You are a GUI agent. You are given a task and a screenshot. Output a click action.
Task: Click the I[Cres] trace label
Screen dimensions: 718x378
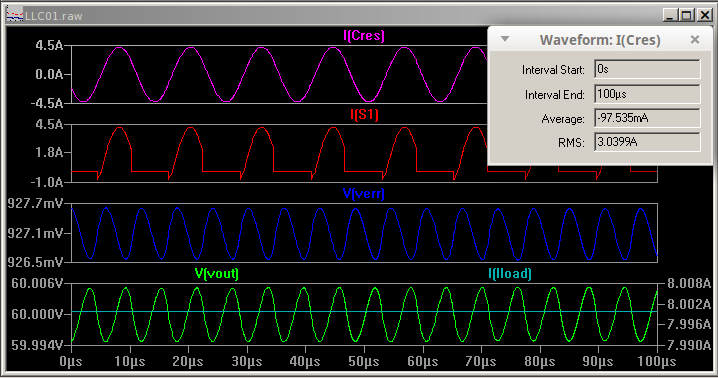[x=364, y=35]
